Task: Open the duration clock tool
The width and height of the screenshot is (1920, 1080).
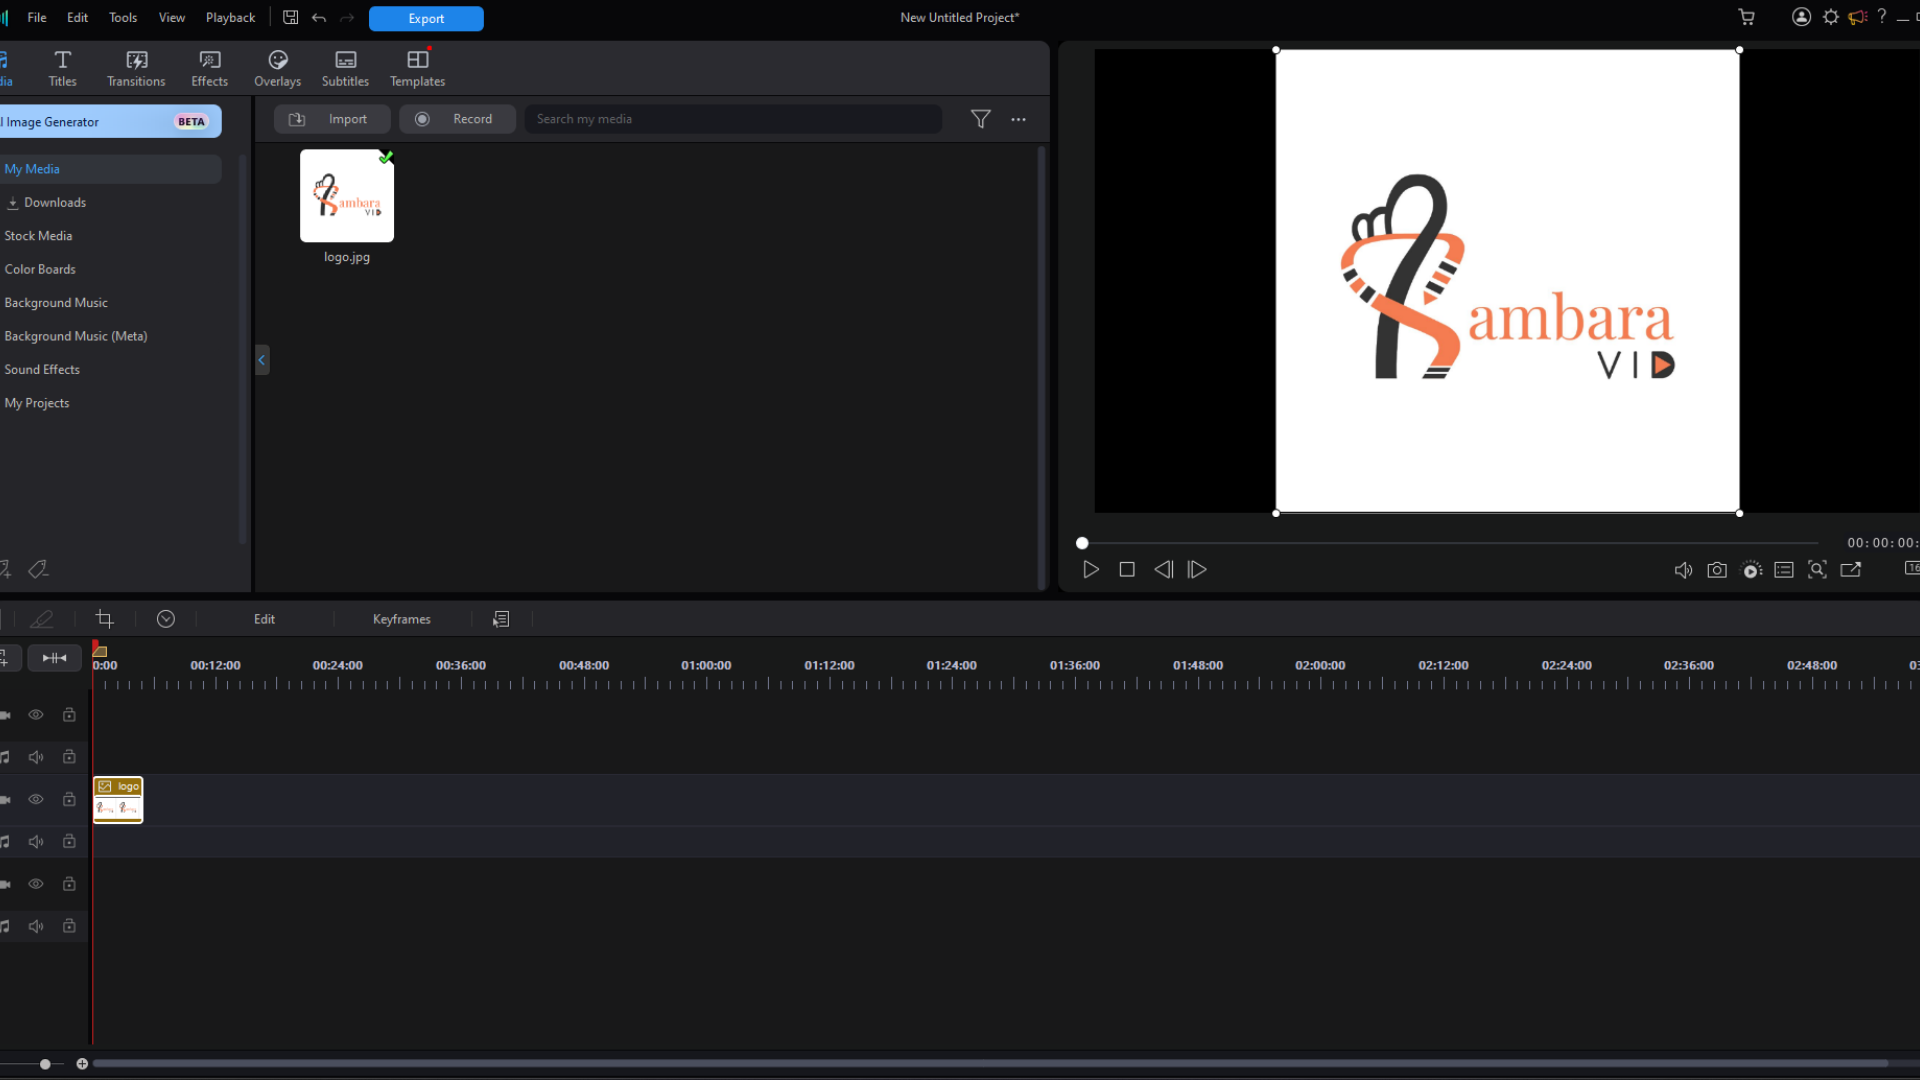Action: point(166,619)
